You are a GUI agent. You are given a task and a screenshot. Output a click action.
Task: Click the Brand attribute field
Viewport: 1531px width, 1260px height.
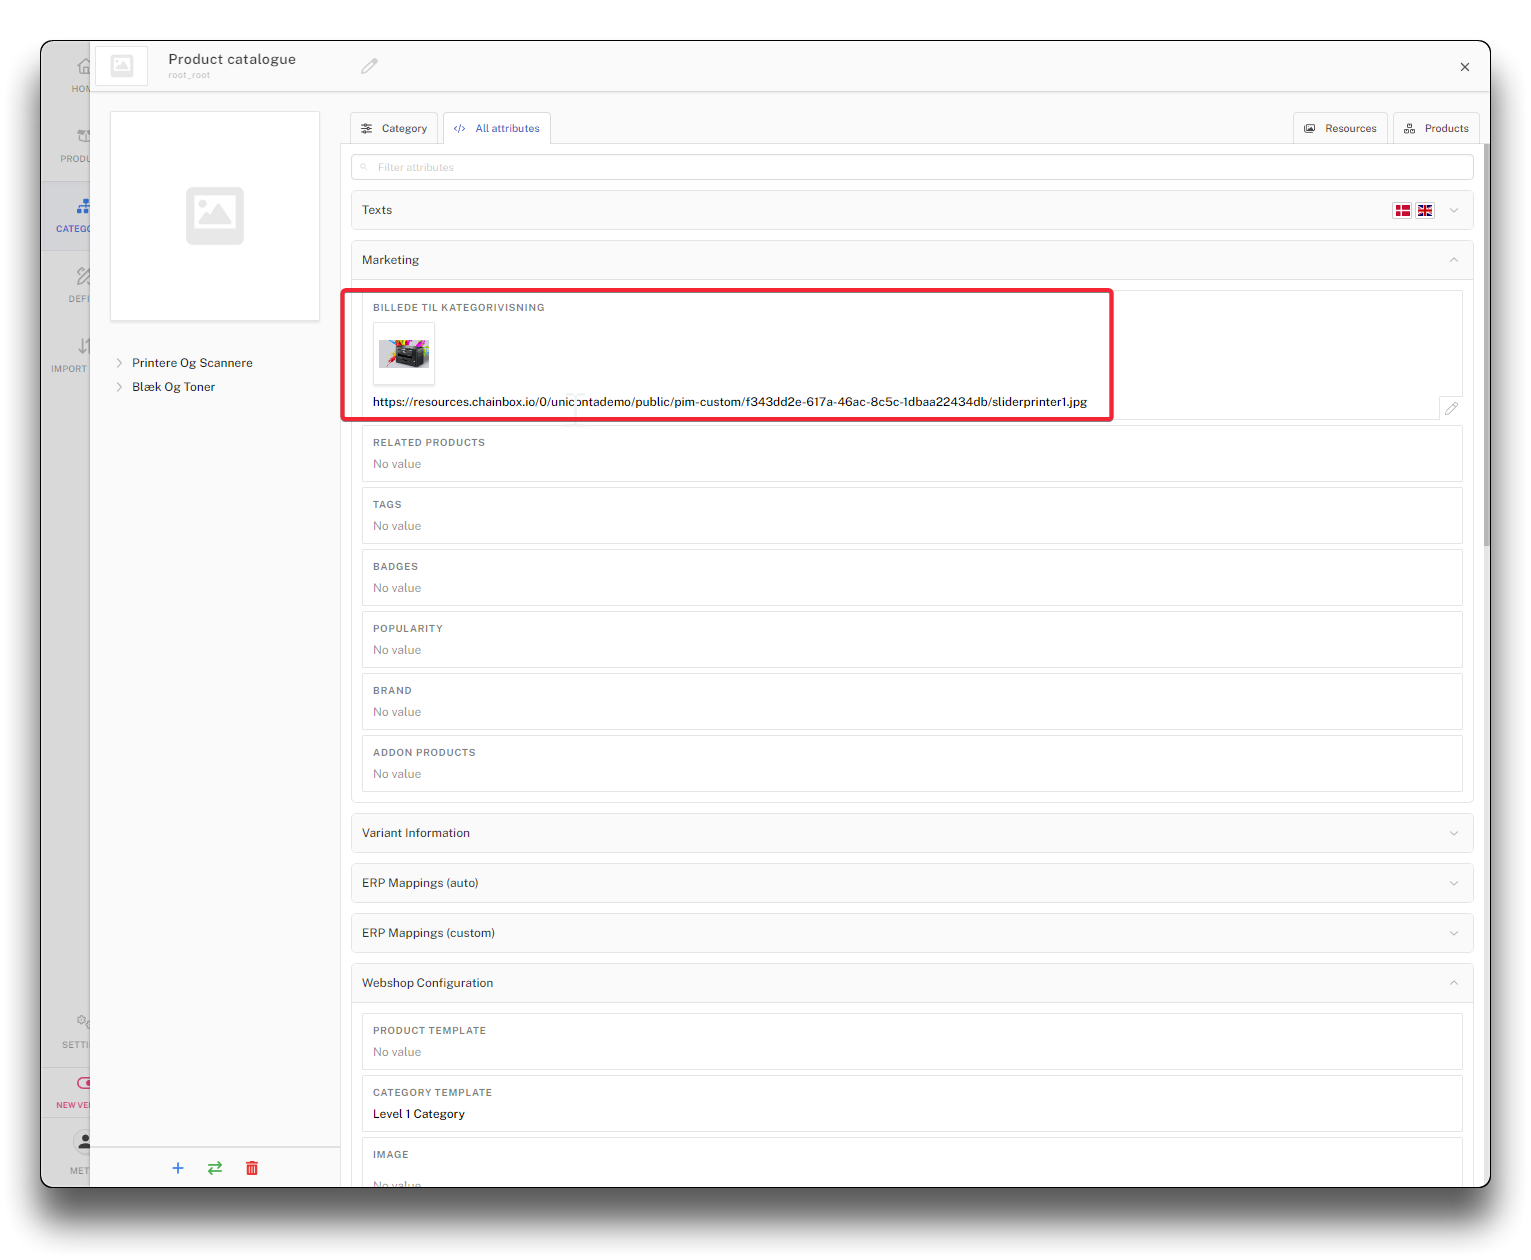(x=912, y=702)
